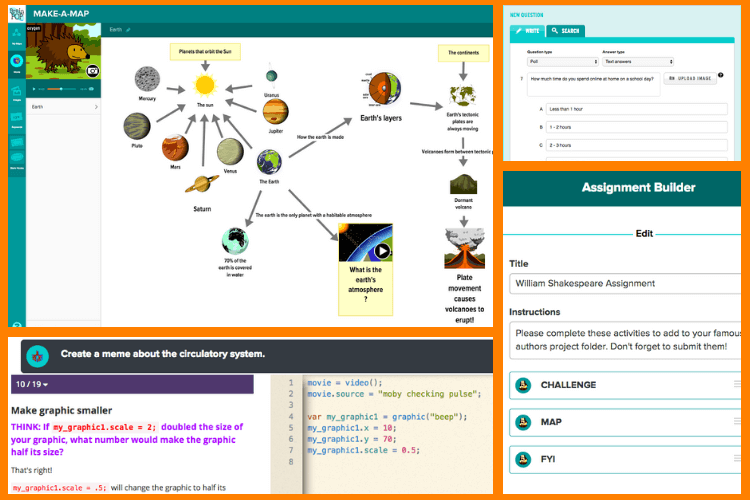
Task: Click the 'Make graphic smaller' heading
Action: tap(62, 411)
